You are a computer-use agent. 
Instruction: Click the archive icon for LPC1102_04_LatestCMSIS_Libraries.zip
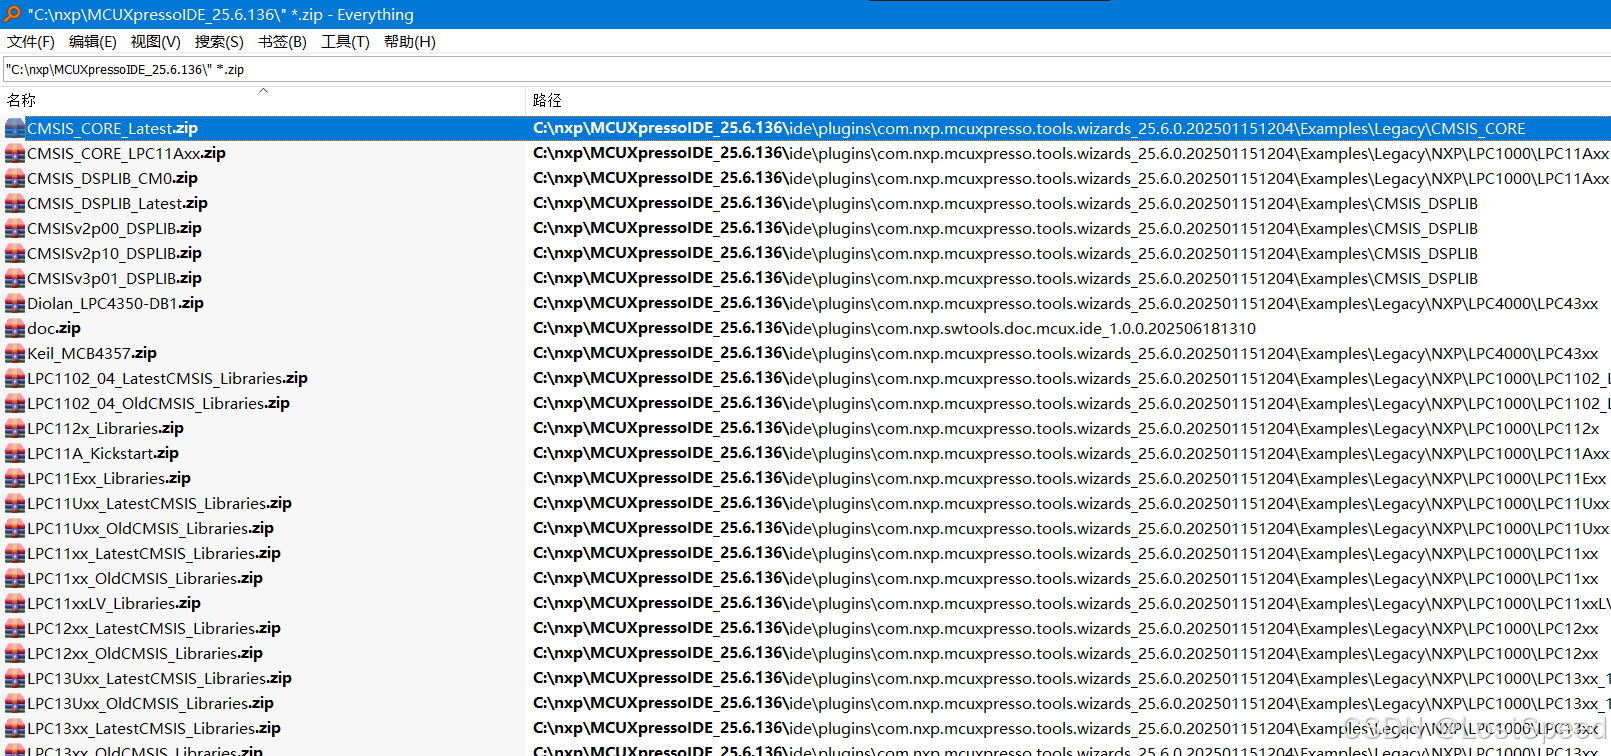15,379
